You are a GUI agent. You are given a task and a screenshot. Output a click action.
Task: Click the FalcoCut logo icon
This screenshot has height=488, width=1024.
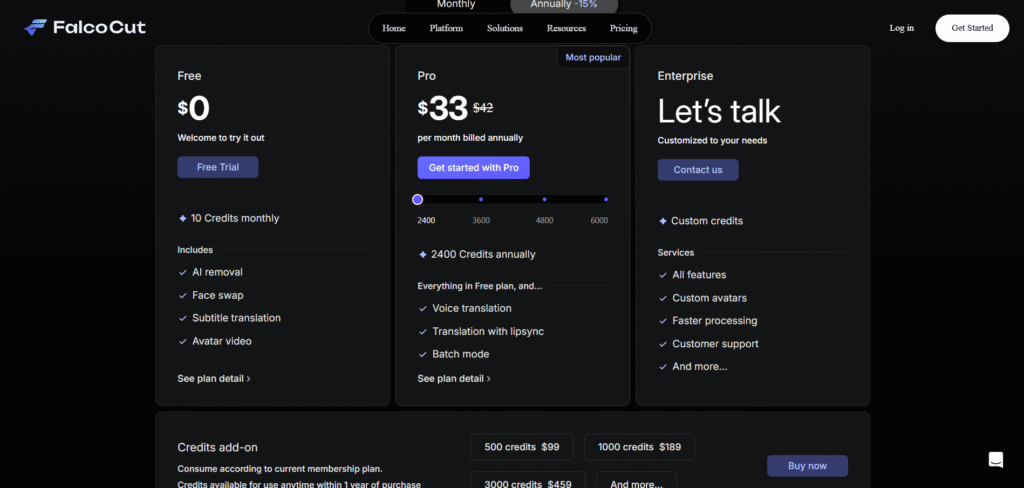35,28
